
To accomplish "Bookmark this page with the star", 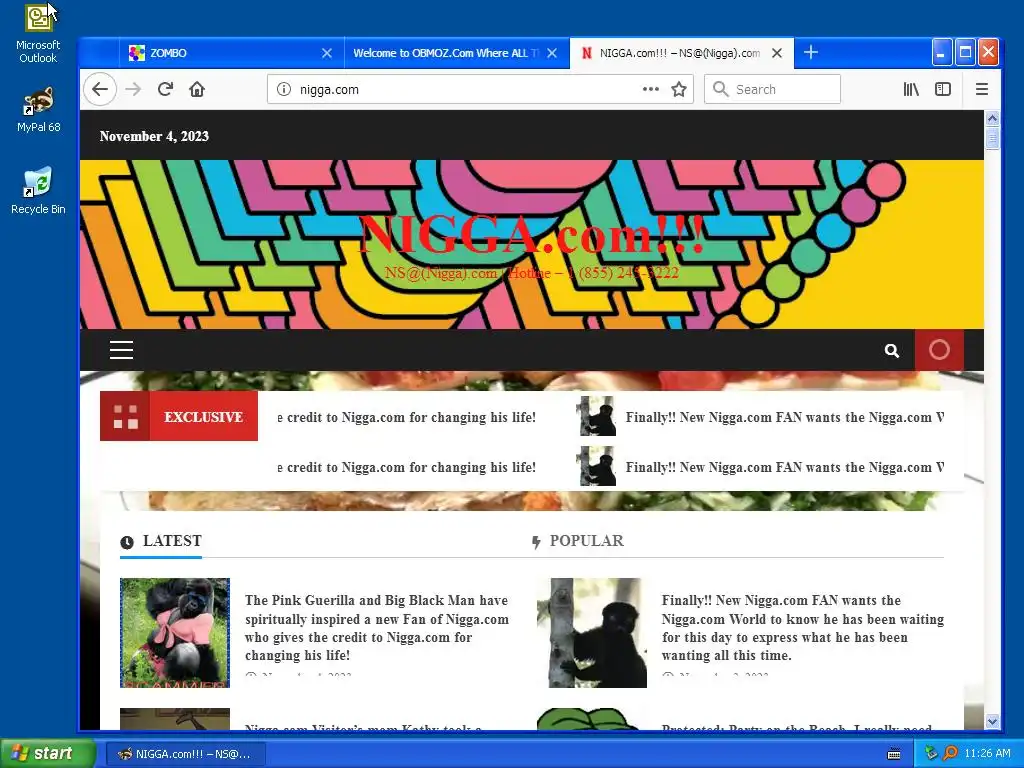I will (x=679, y=89).
